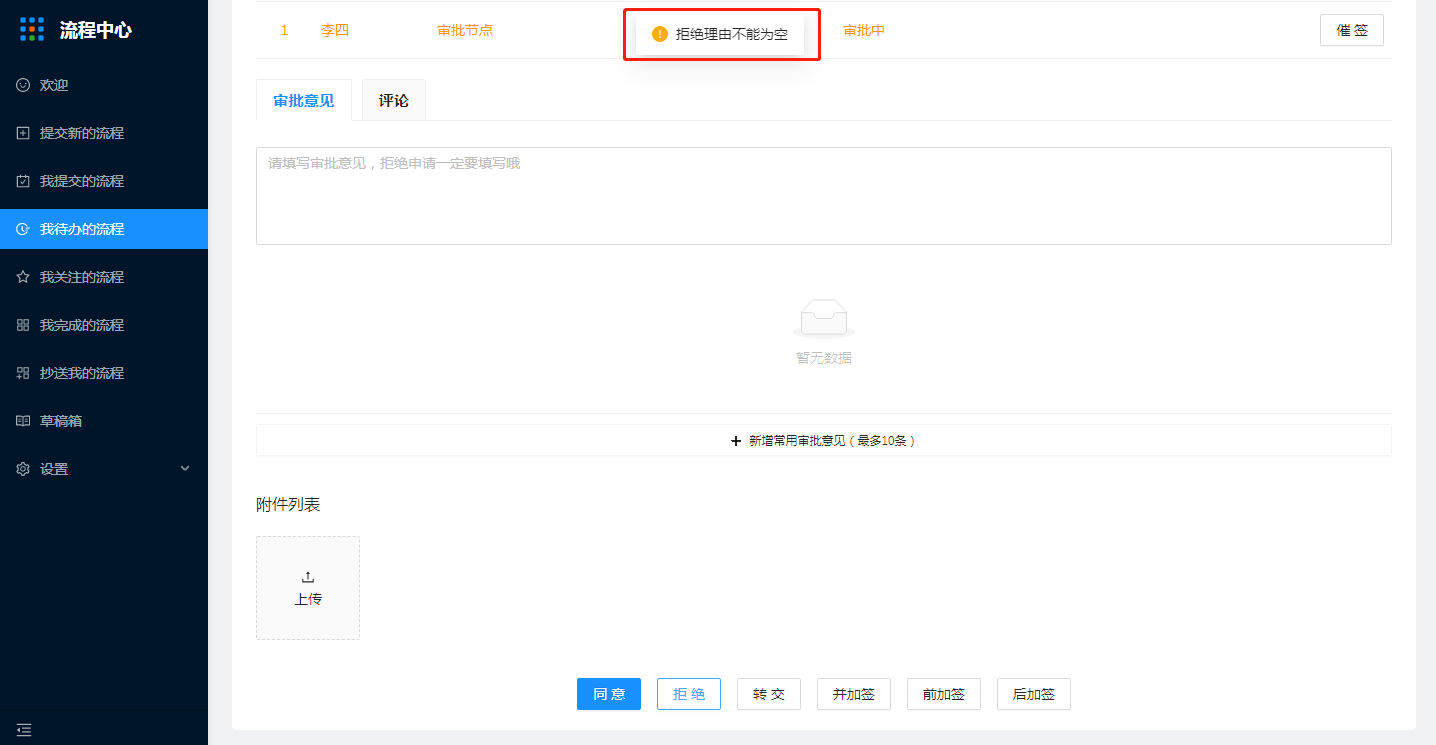1436x745 pixels.
Task: Click the 拒绝 button
Action: tap(689, 694)
